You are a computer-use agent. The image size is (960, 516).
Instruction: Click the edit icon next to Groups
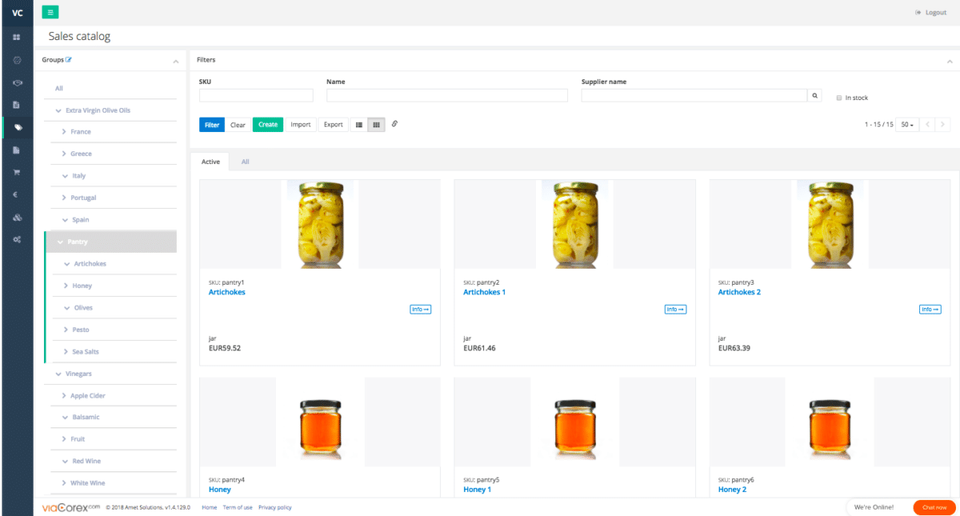pyautogui.click(x=69, y=60)
